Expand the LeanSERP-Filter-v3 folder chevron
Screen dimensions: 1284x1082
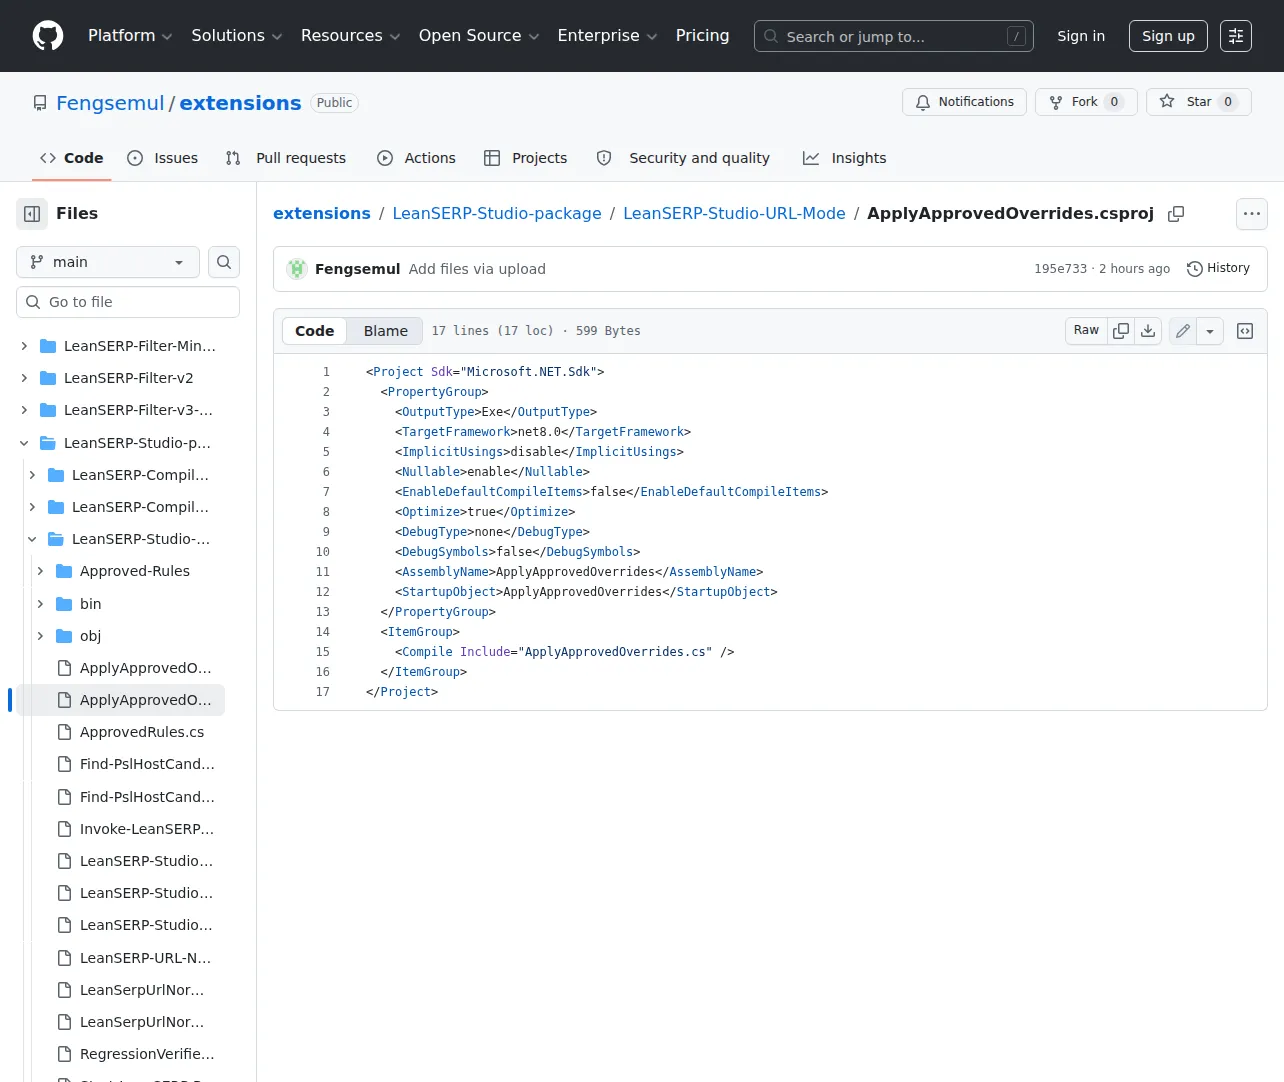(x=24, y=410)
